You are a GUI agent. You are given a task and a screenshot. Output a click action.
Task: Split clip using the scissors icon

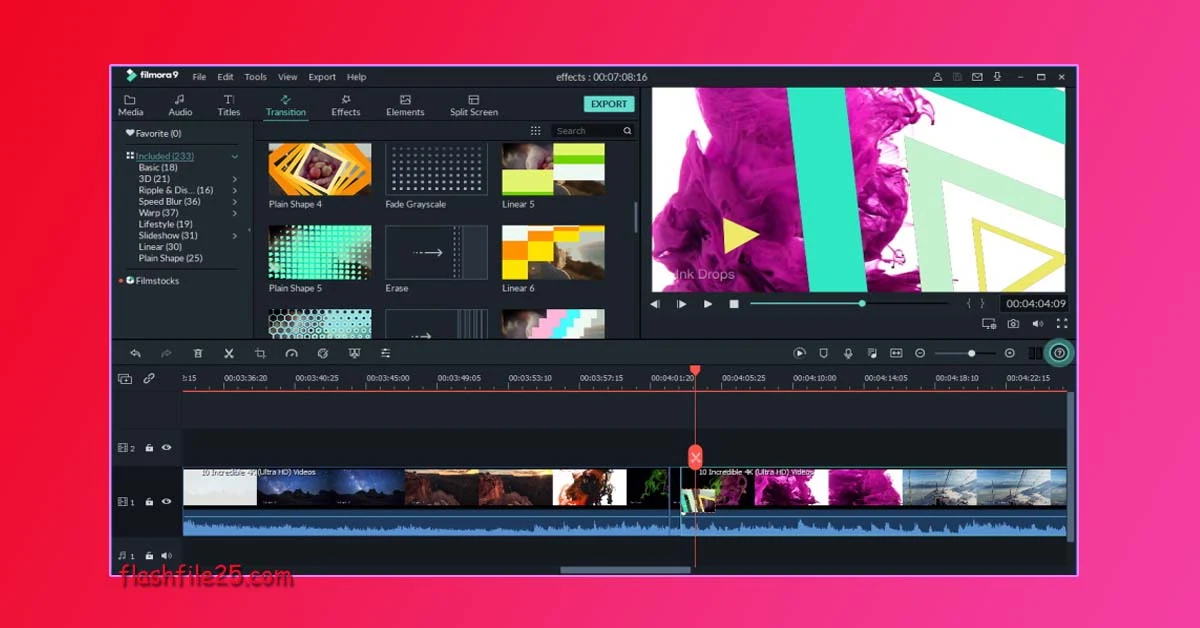pyautogui.click(x=229, y=353)
